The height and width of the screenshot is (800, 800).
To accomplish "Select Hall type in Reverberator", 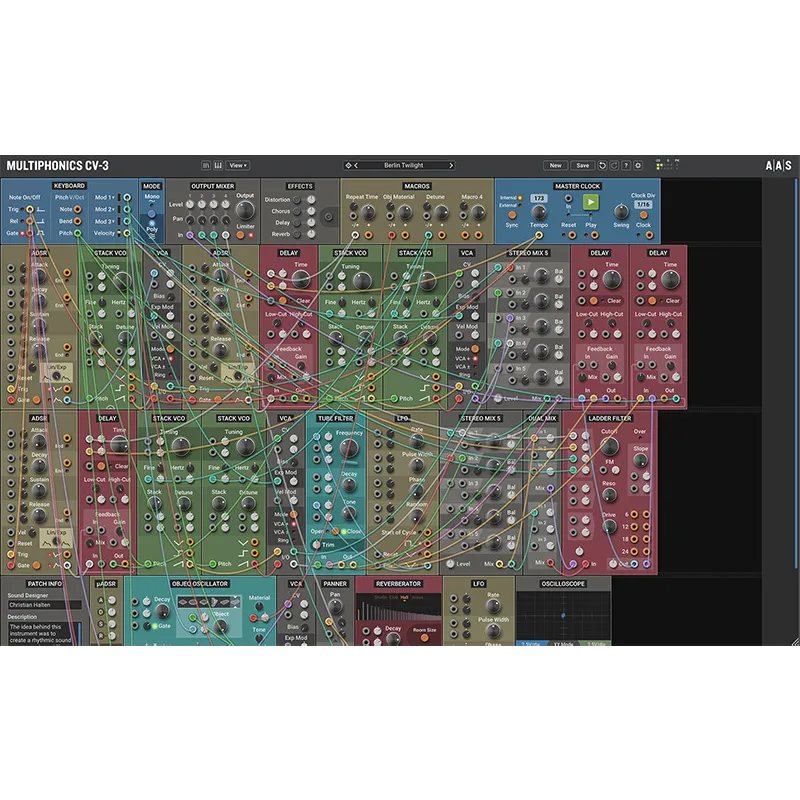I will tap(405, 597).
